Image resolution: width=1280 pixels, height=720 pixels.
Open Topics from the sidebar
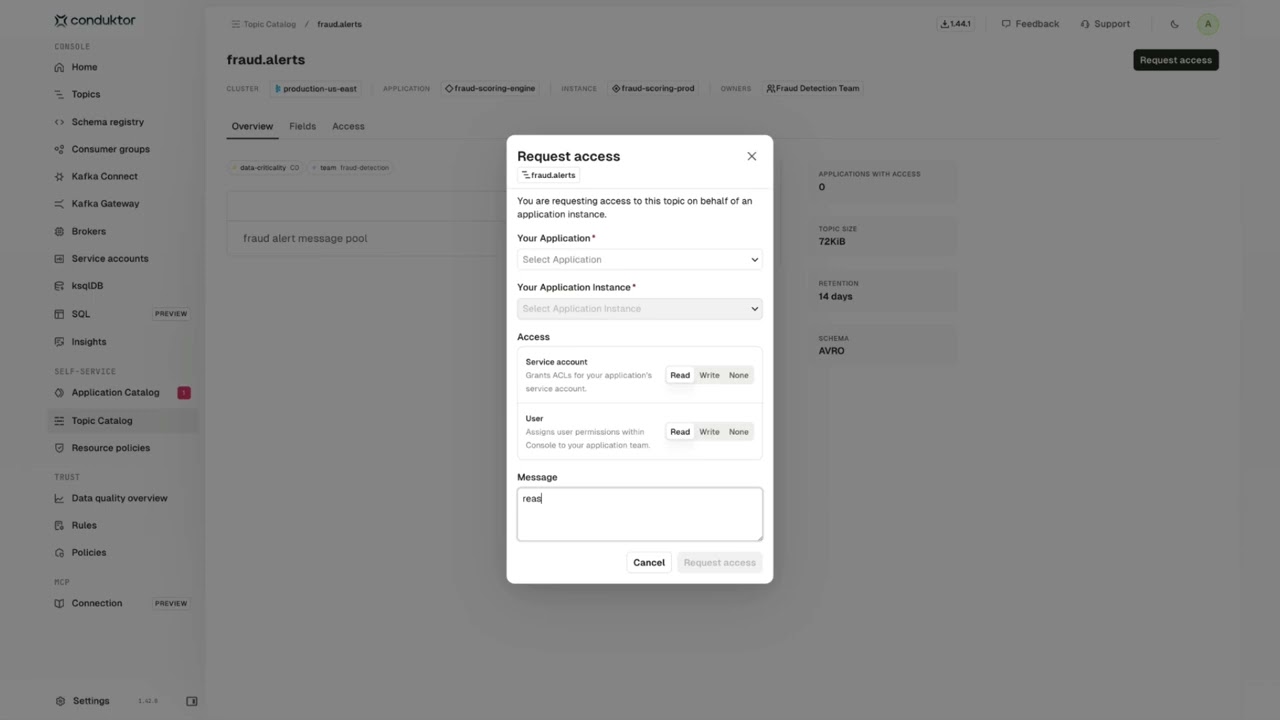coord(85,94)
